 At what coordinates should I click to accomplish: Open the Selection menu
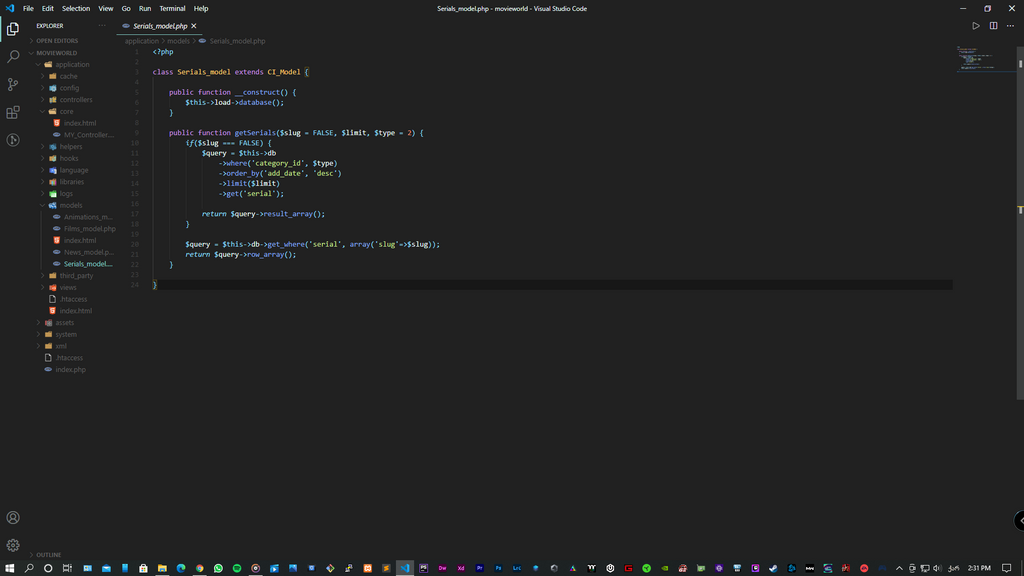click(x=76, y=8)
